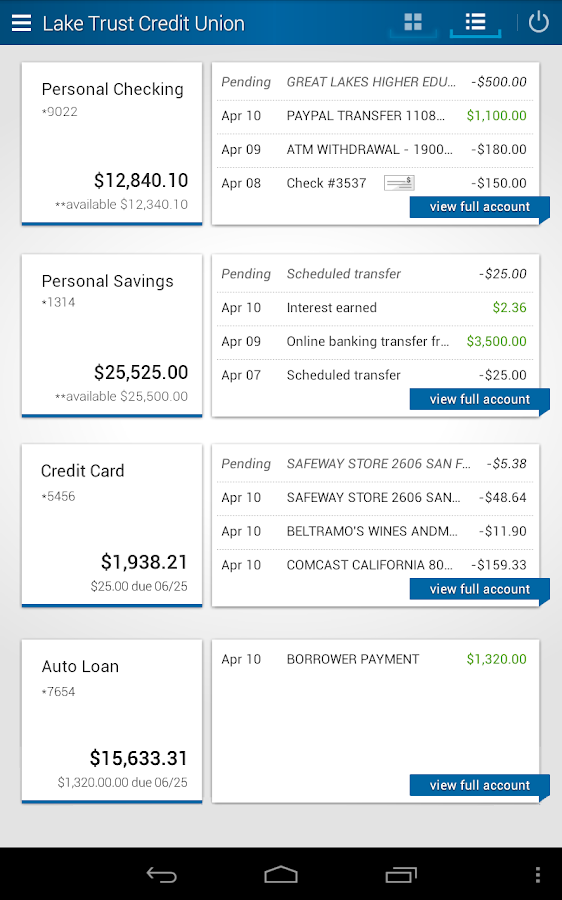Open Android recent apps

tap(401, 874)
